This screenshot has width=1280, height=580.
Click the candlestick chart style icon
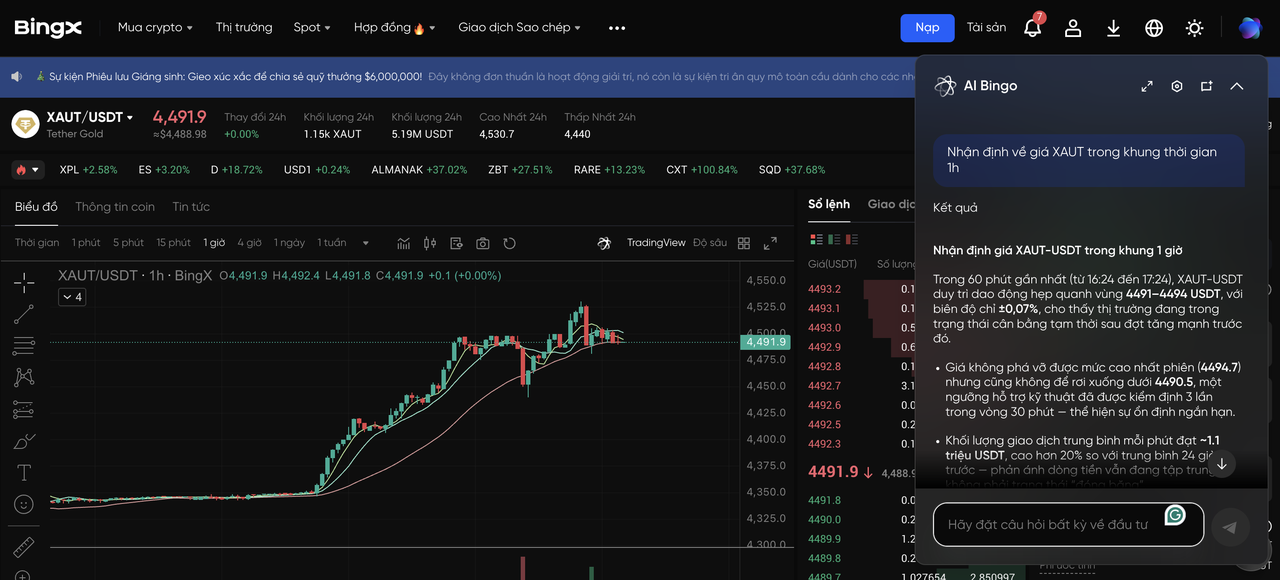[431, 243]
